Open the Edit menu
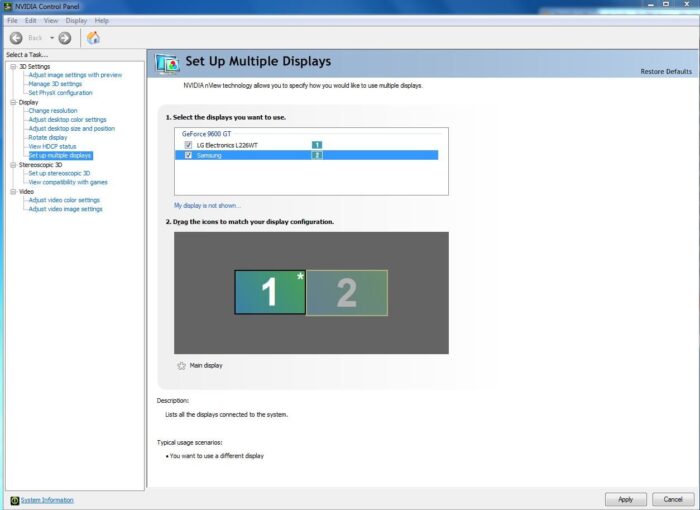The height and width of the screenshot is (510, 700). tap(30, 21)
